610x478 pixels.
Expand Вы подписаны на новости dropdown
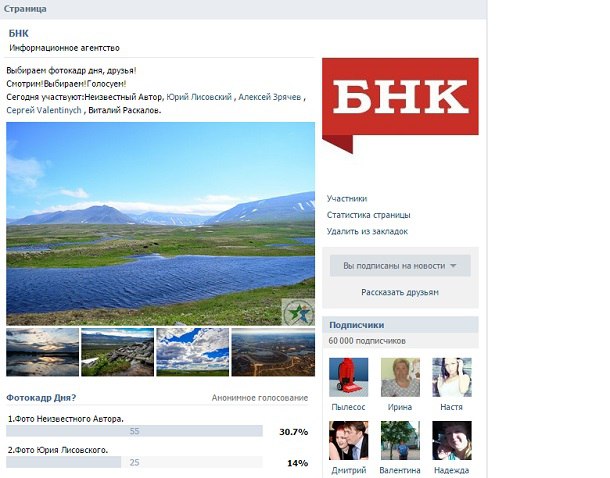(400, 266)
